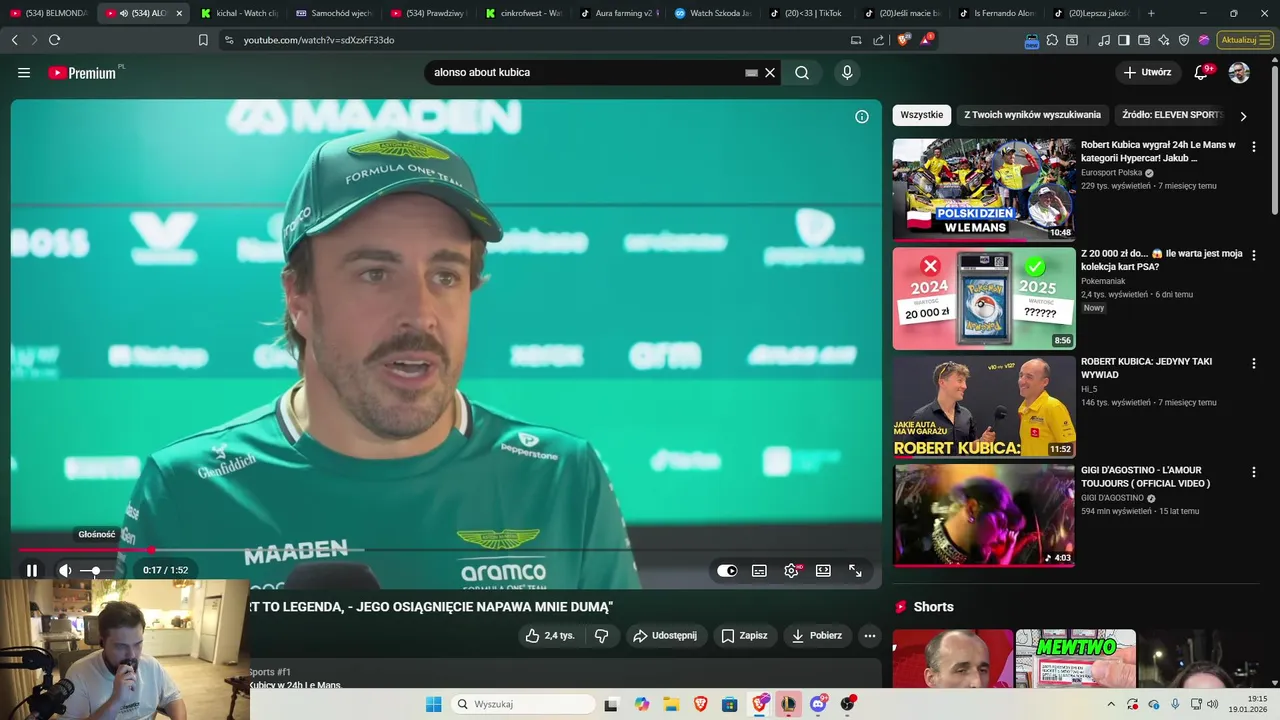Image resolution: width=1280 pixels, height=720 pixels.
Task: Open the on-screen keyboard icon in search
Action: 752,73
